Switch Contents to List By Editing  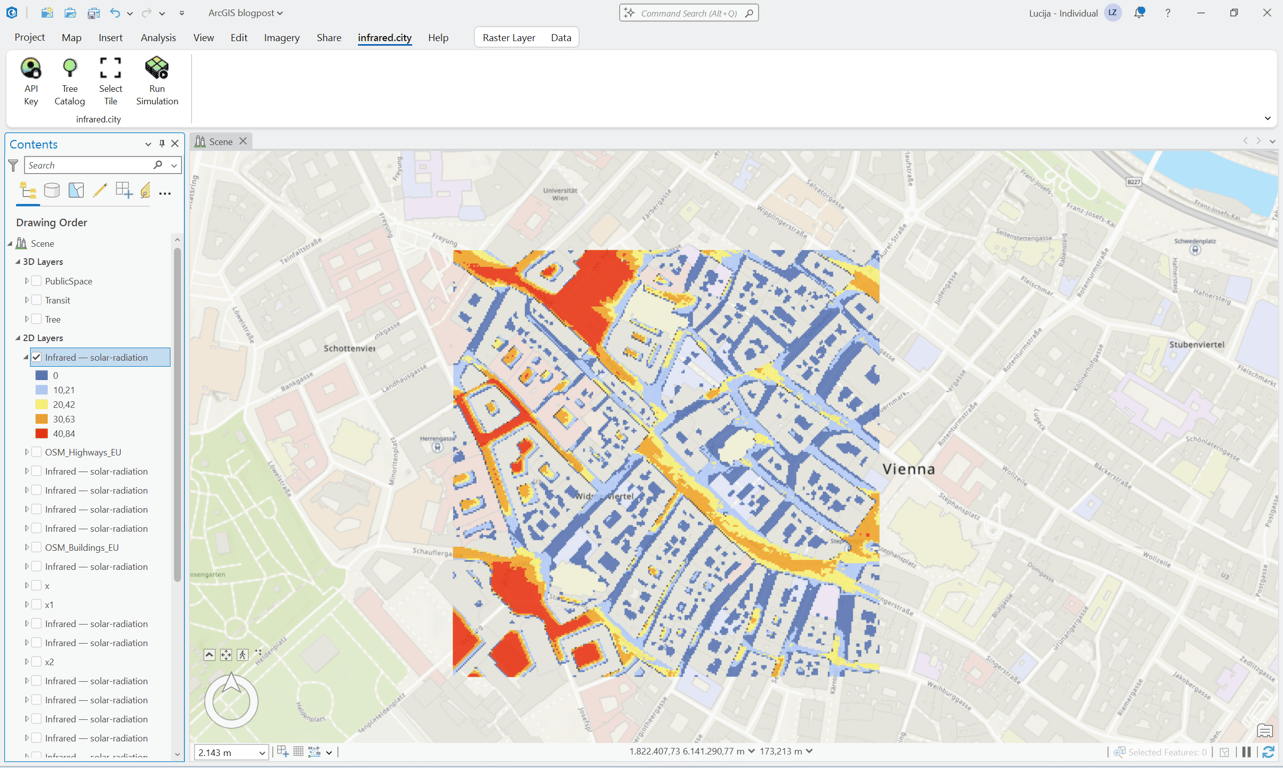(100, 191)
